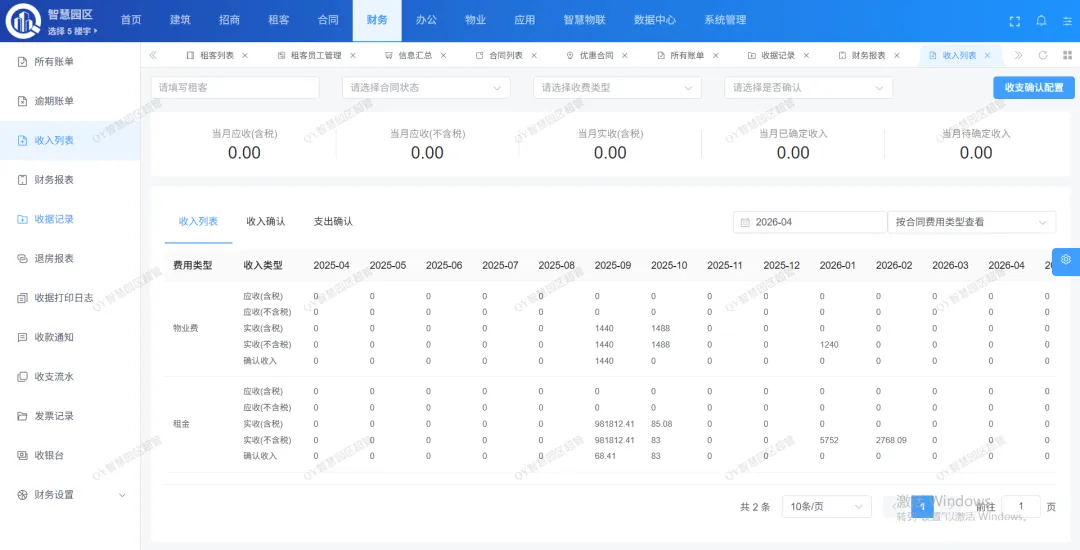The image size is (1080, 550).
Task: Select 收入列表 content tab
Action: click(x=198, y=222)
